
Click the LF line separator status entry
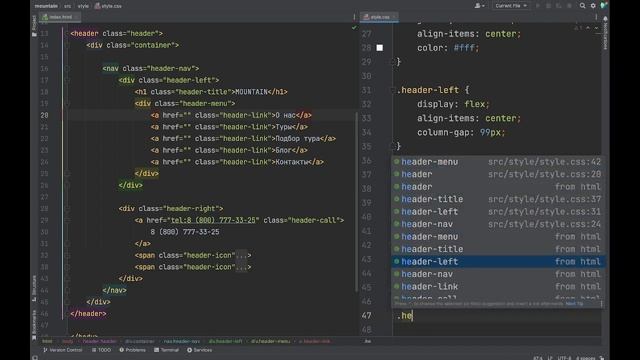click(x=550, y=358)
